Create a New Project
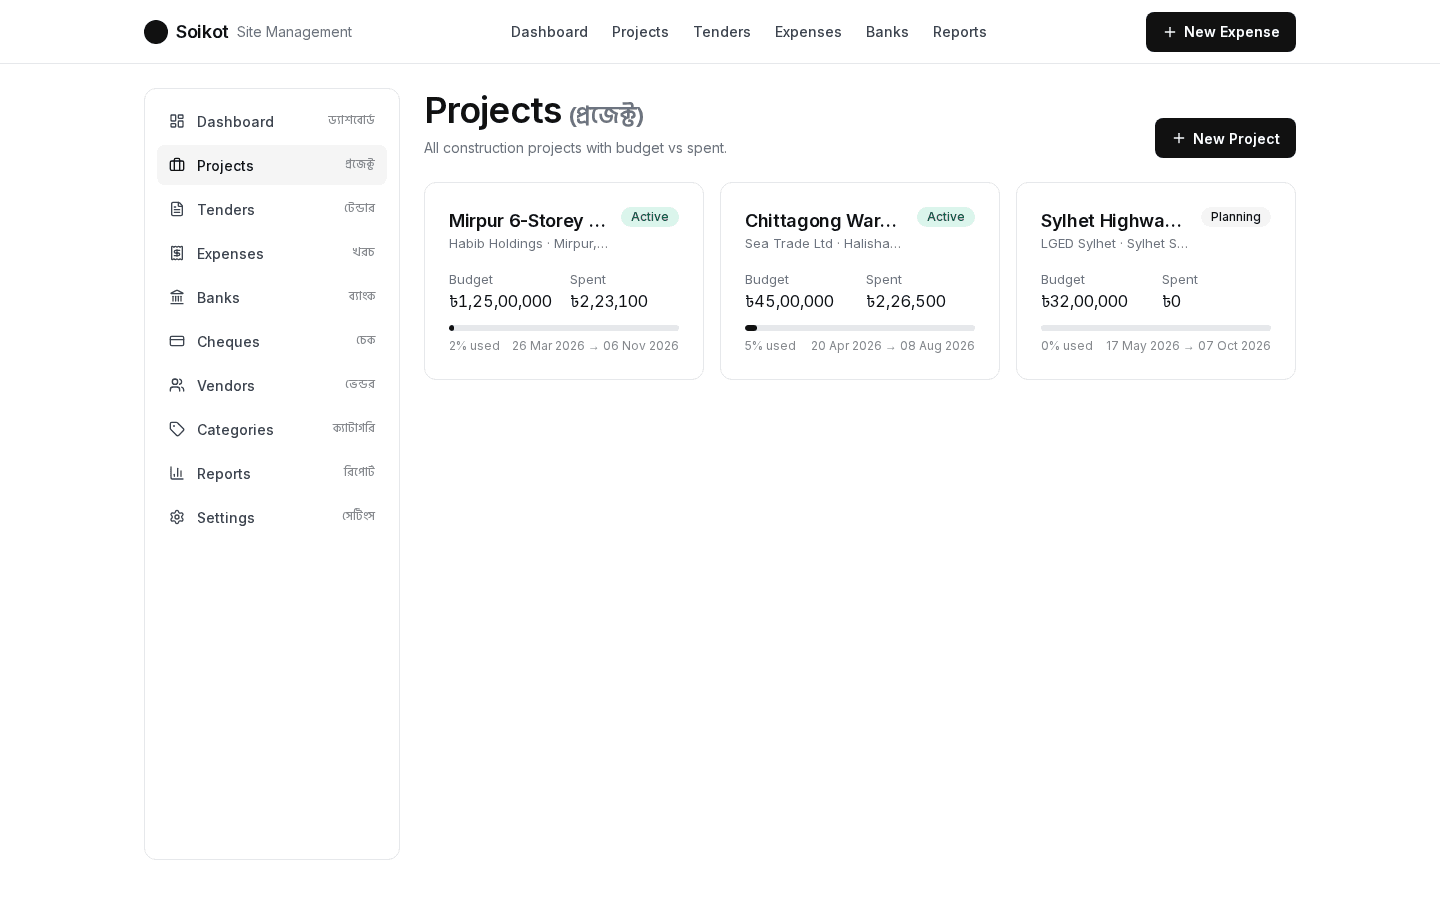Viewport: 1440px width, 900px height. click(1225, 138)
